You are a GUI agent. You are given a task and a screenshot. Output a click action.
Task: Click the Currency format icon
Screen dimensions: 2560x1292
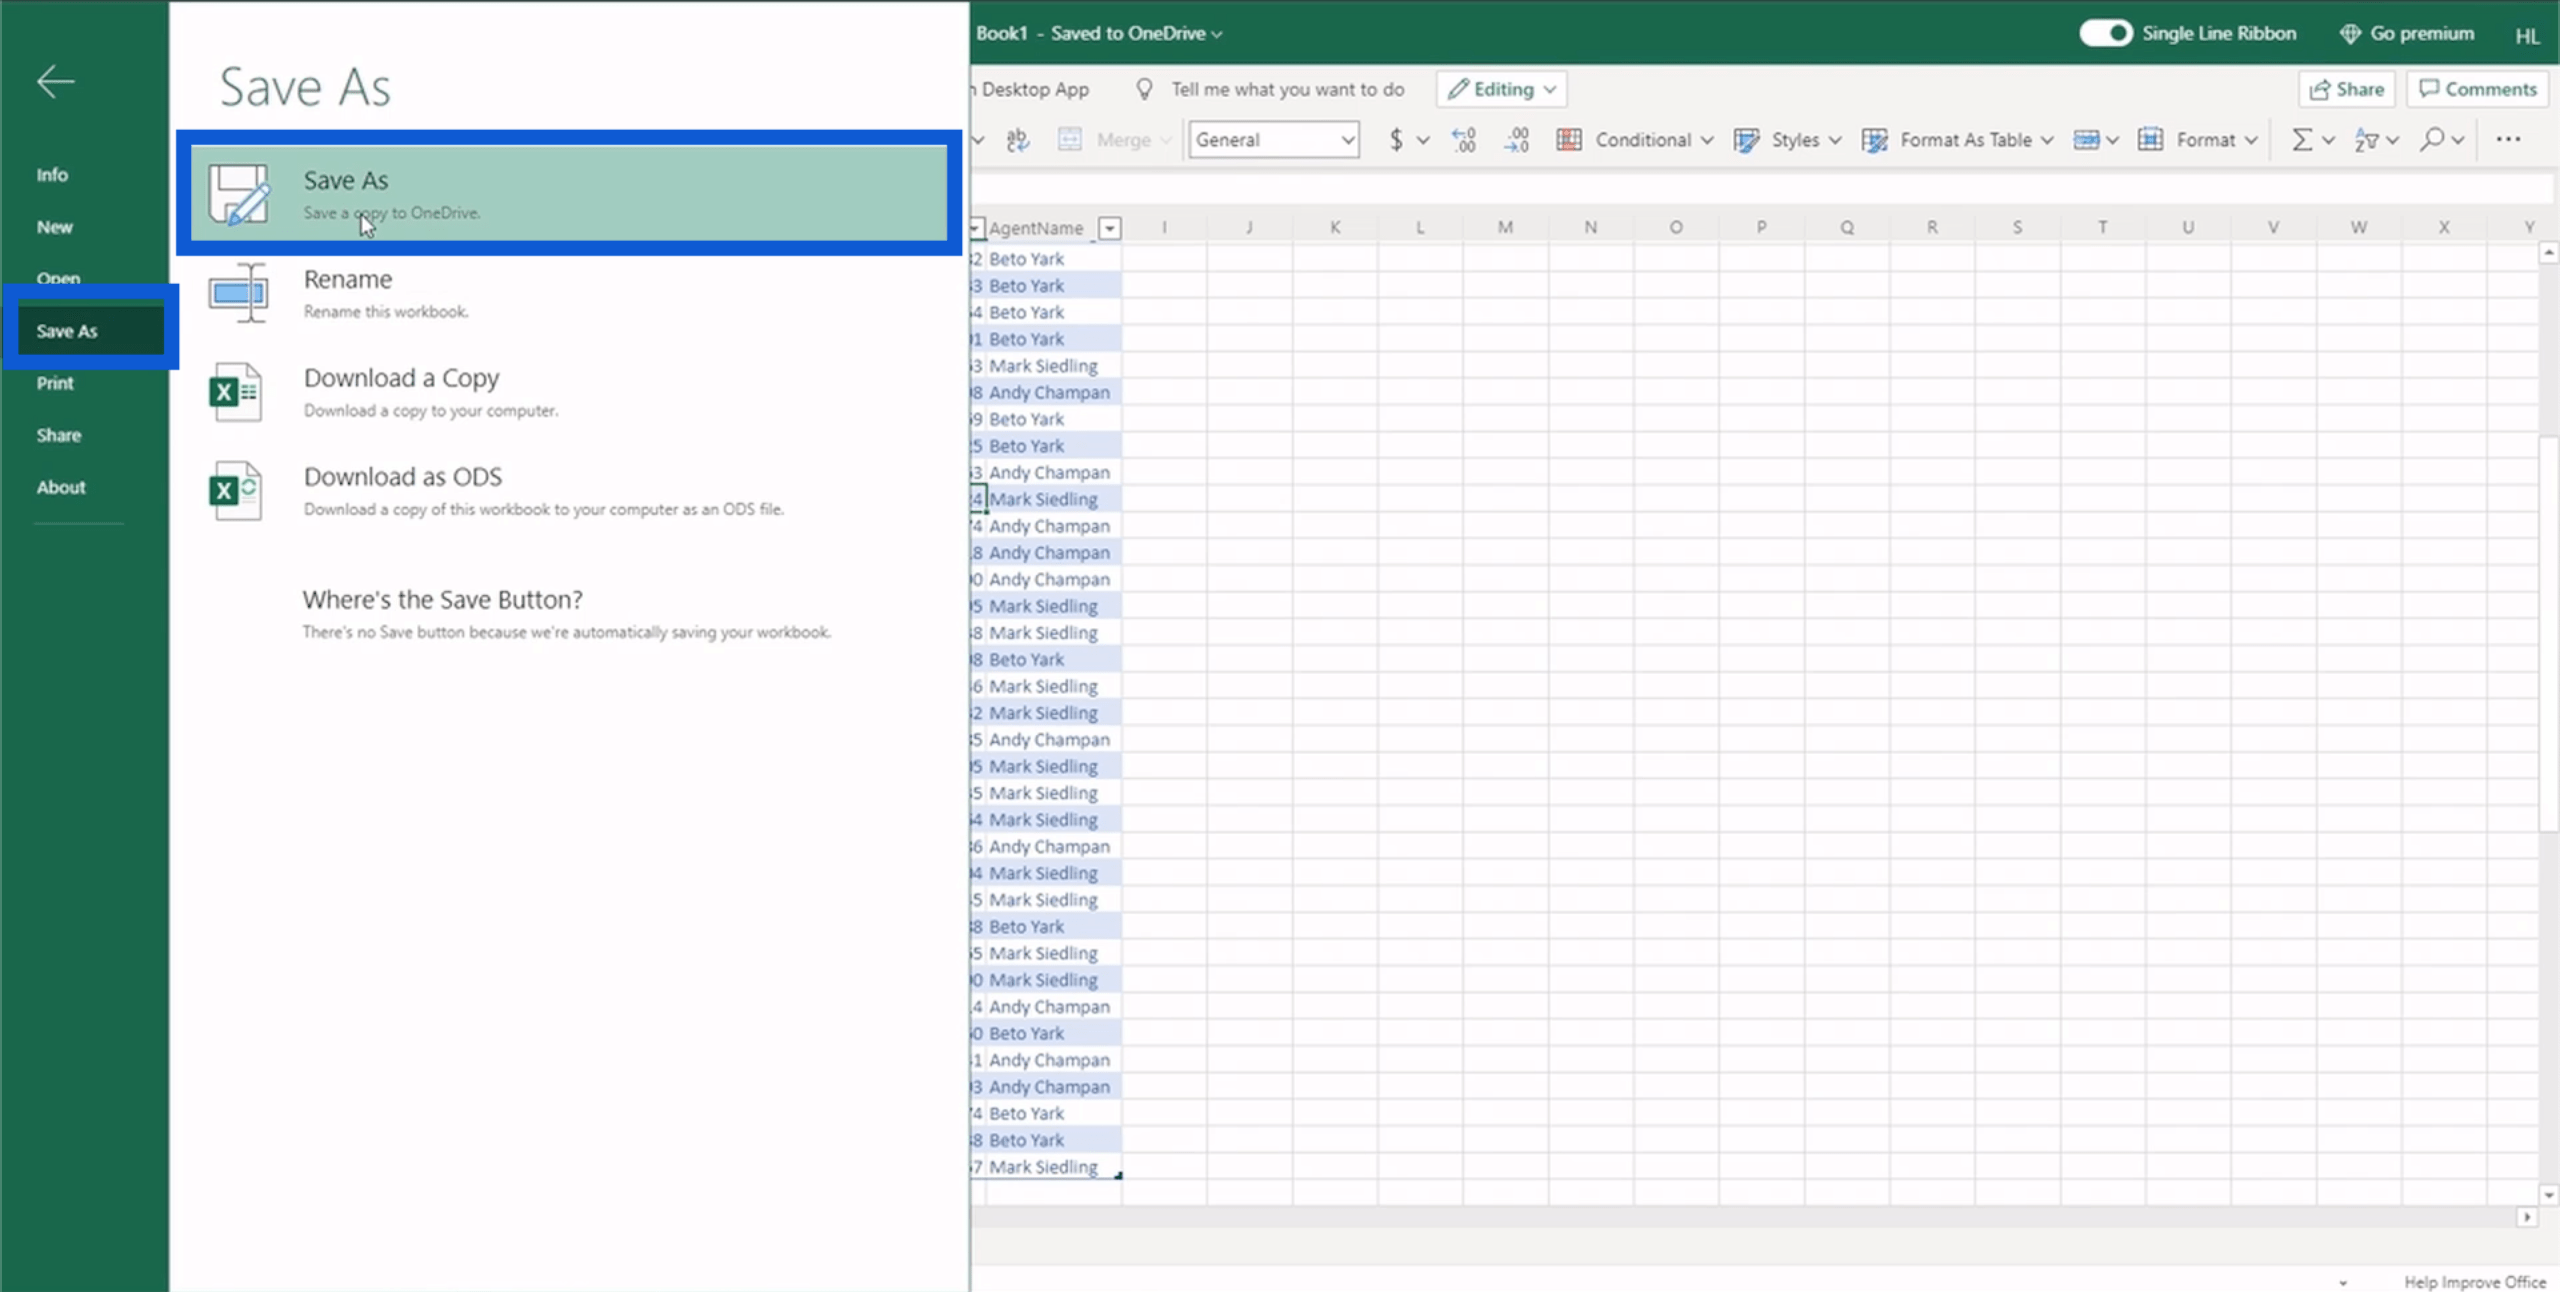click(1394, 138)
